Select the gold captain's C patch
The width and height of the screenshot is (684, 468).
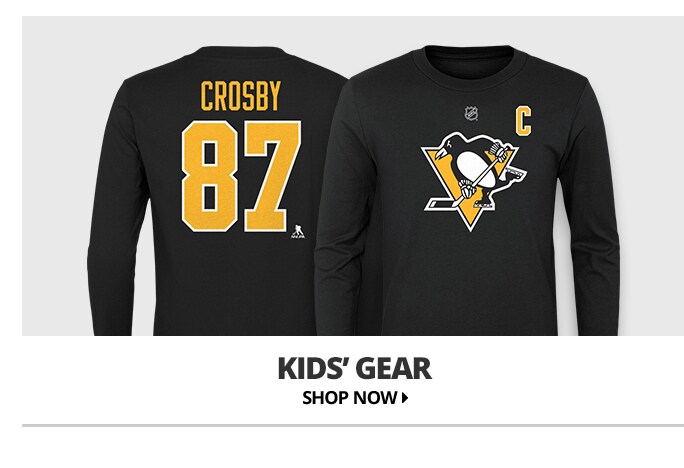point(523,122)
